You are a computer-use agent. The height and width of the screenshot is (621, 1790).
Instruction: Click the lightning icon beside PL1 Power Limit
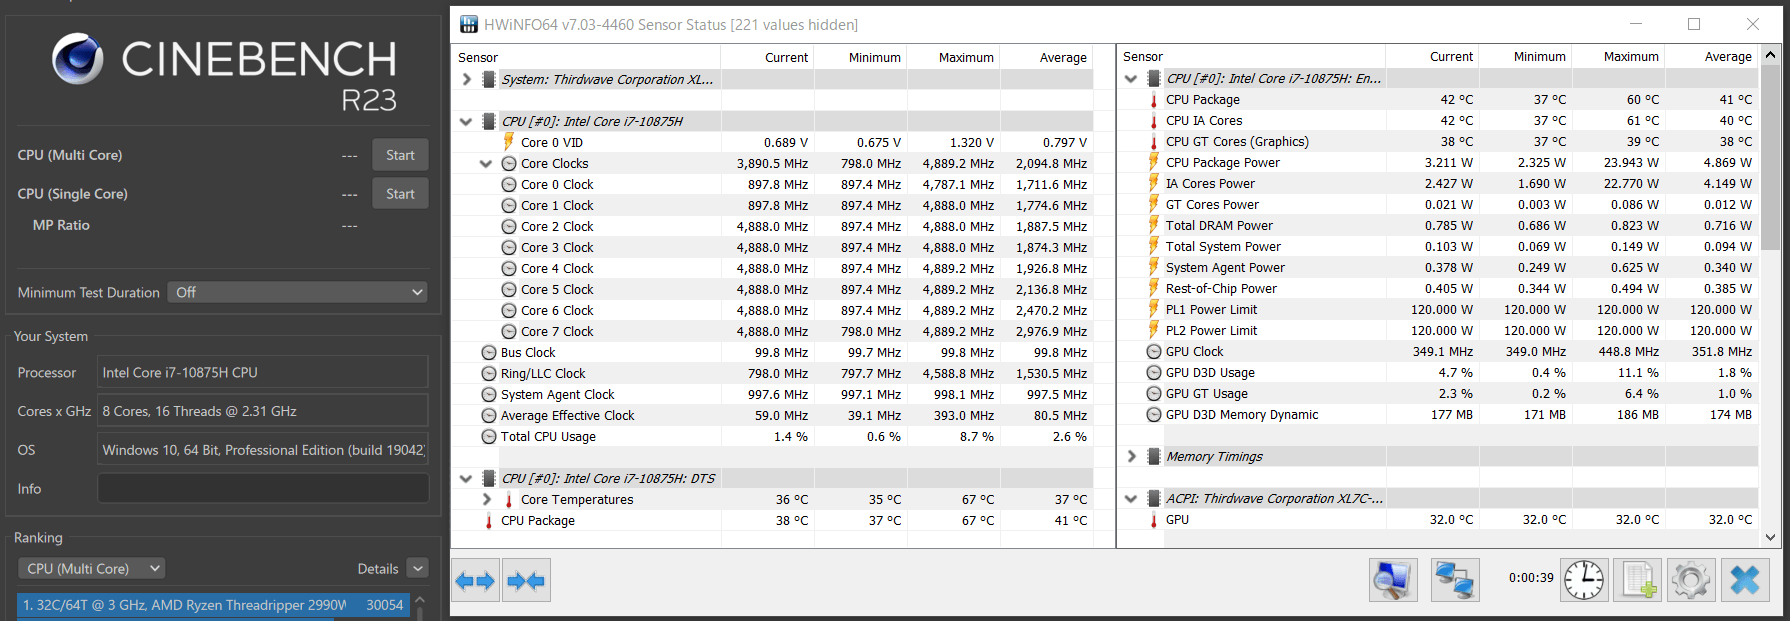click(1154, 310)
